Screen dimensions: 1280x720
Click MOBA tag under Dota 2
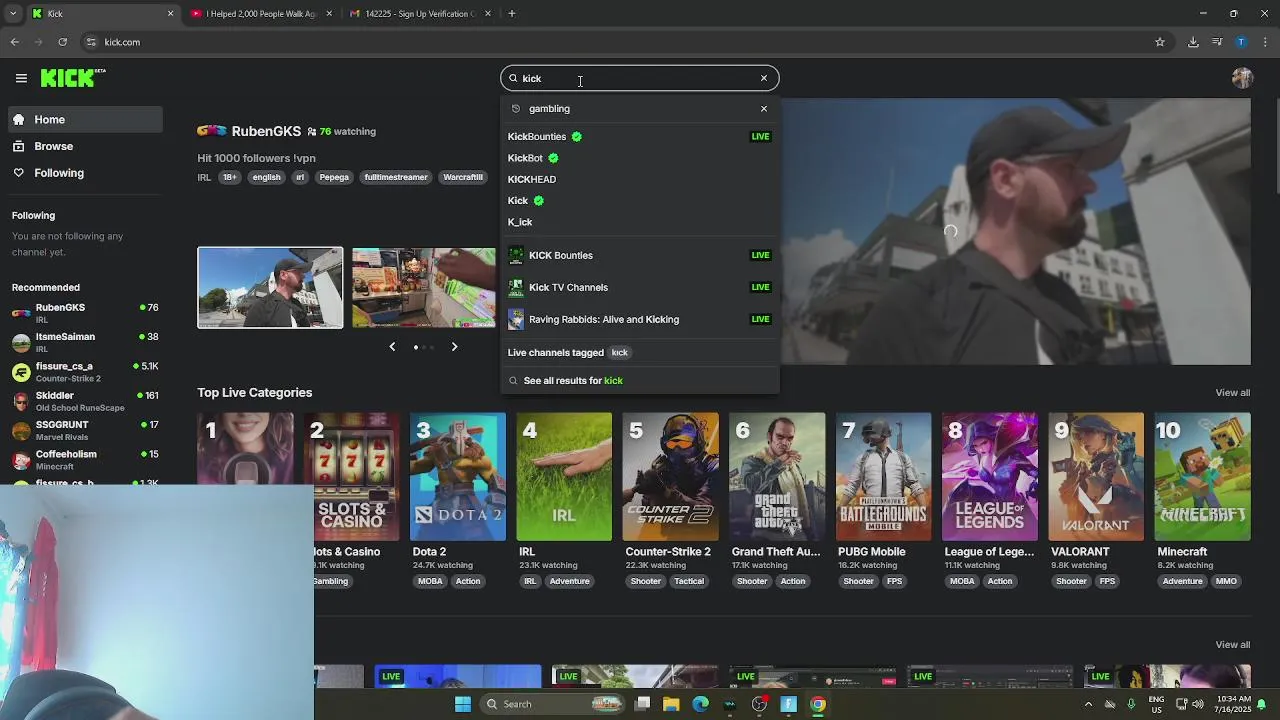pyautogui.click(x=430, y=581)
